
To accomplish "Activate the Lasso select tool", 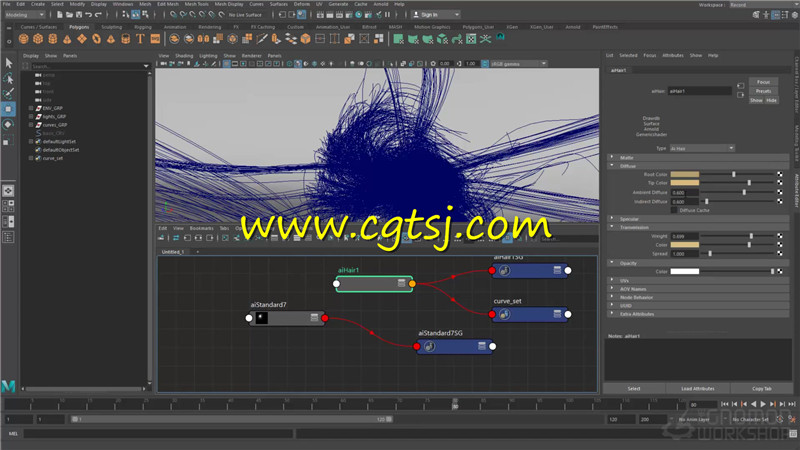I will (9, 78).
